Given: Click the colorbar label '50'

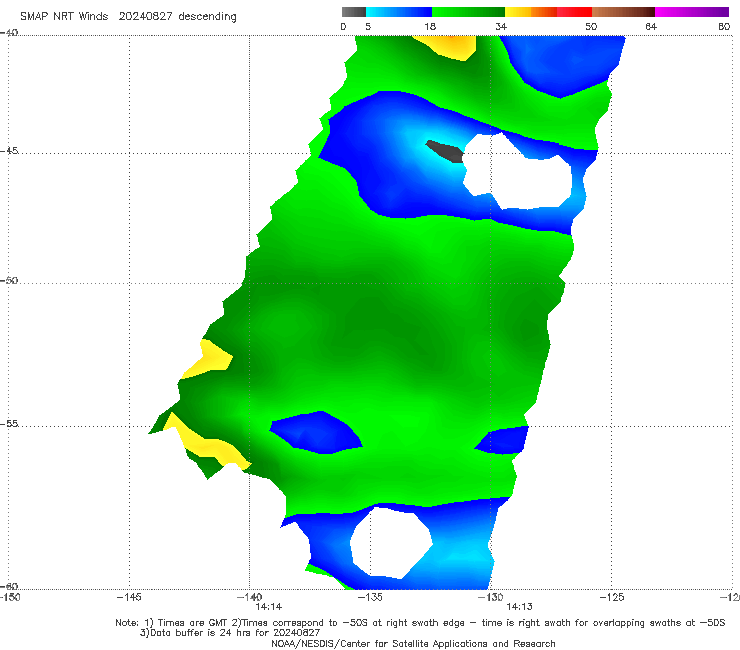Looking at the screenshot, I should [591, 26].
